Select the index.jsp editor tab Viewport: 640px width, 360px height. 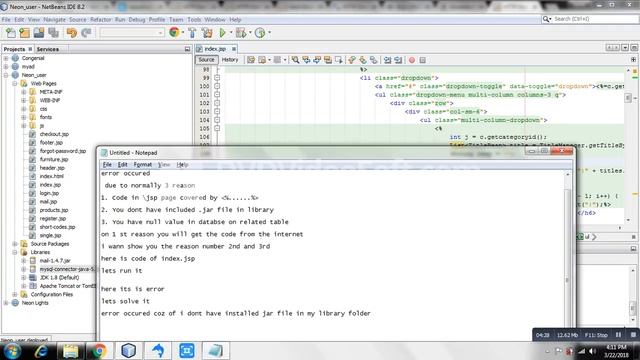pos(215,49)
